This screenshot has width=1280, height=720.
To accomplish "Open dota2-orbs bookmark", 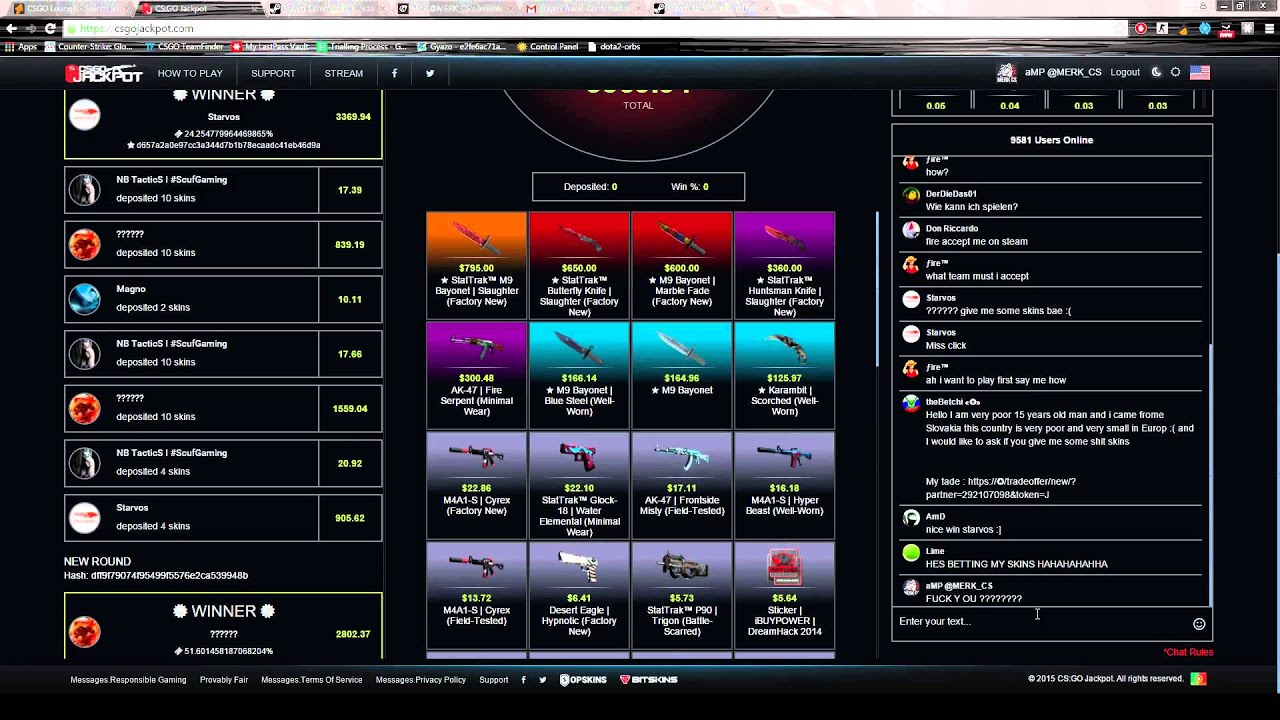I will (x=613, y=47).
